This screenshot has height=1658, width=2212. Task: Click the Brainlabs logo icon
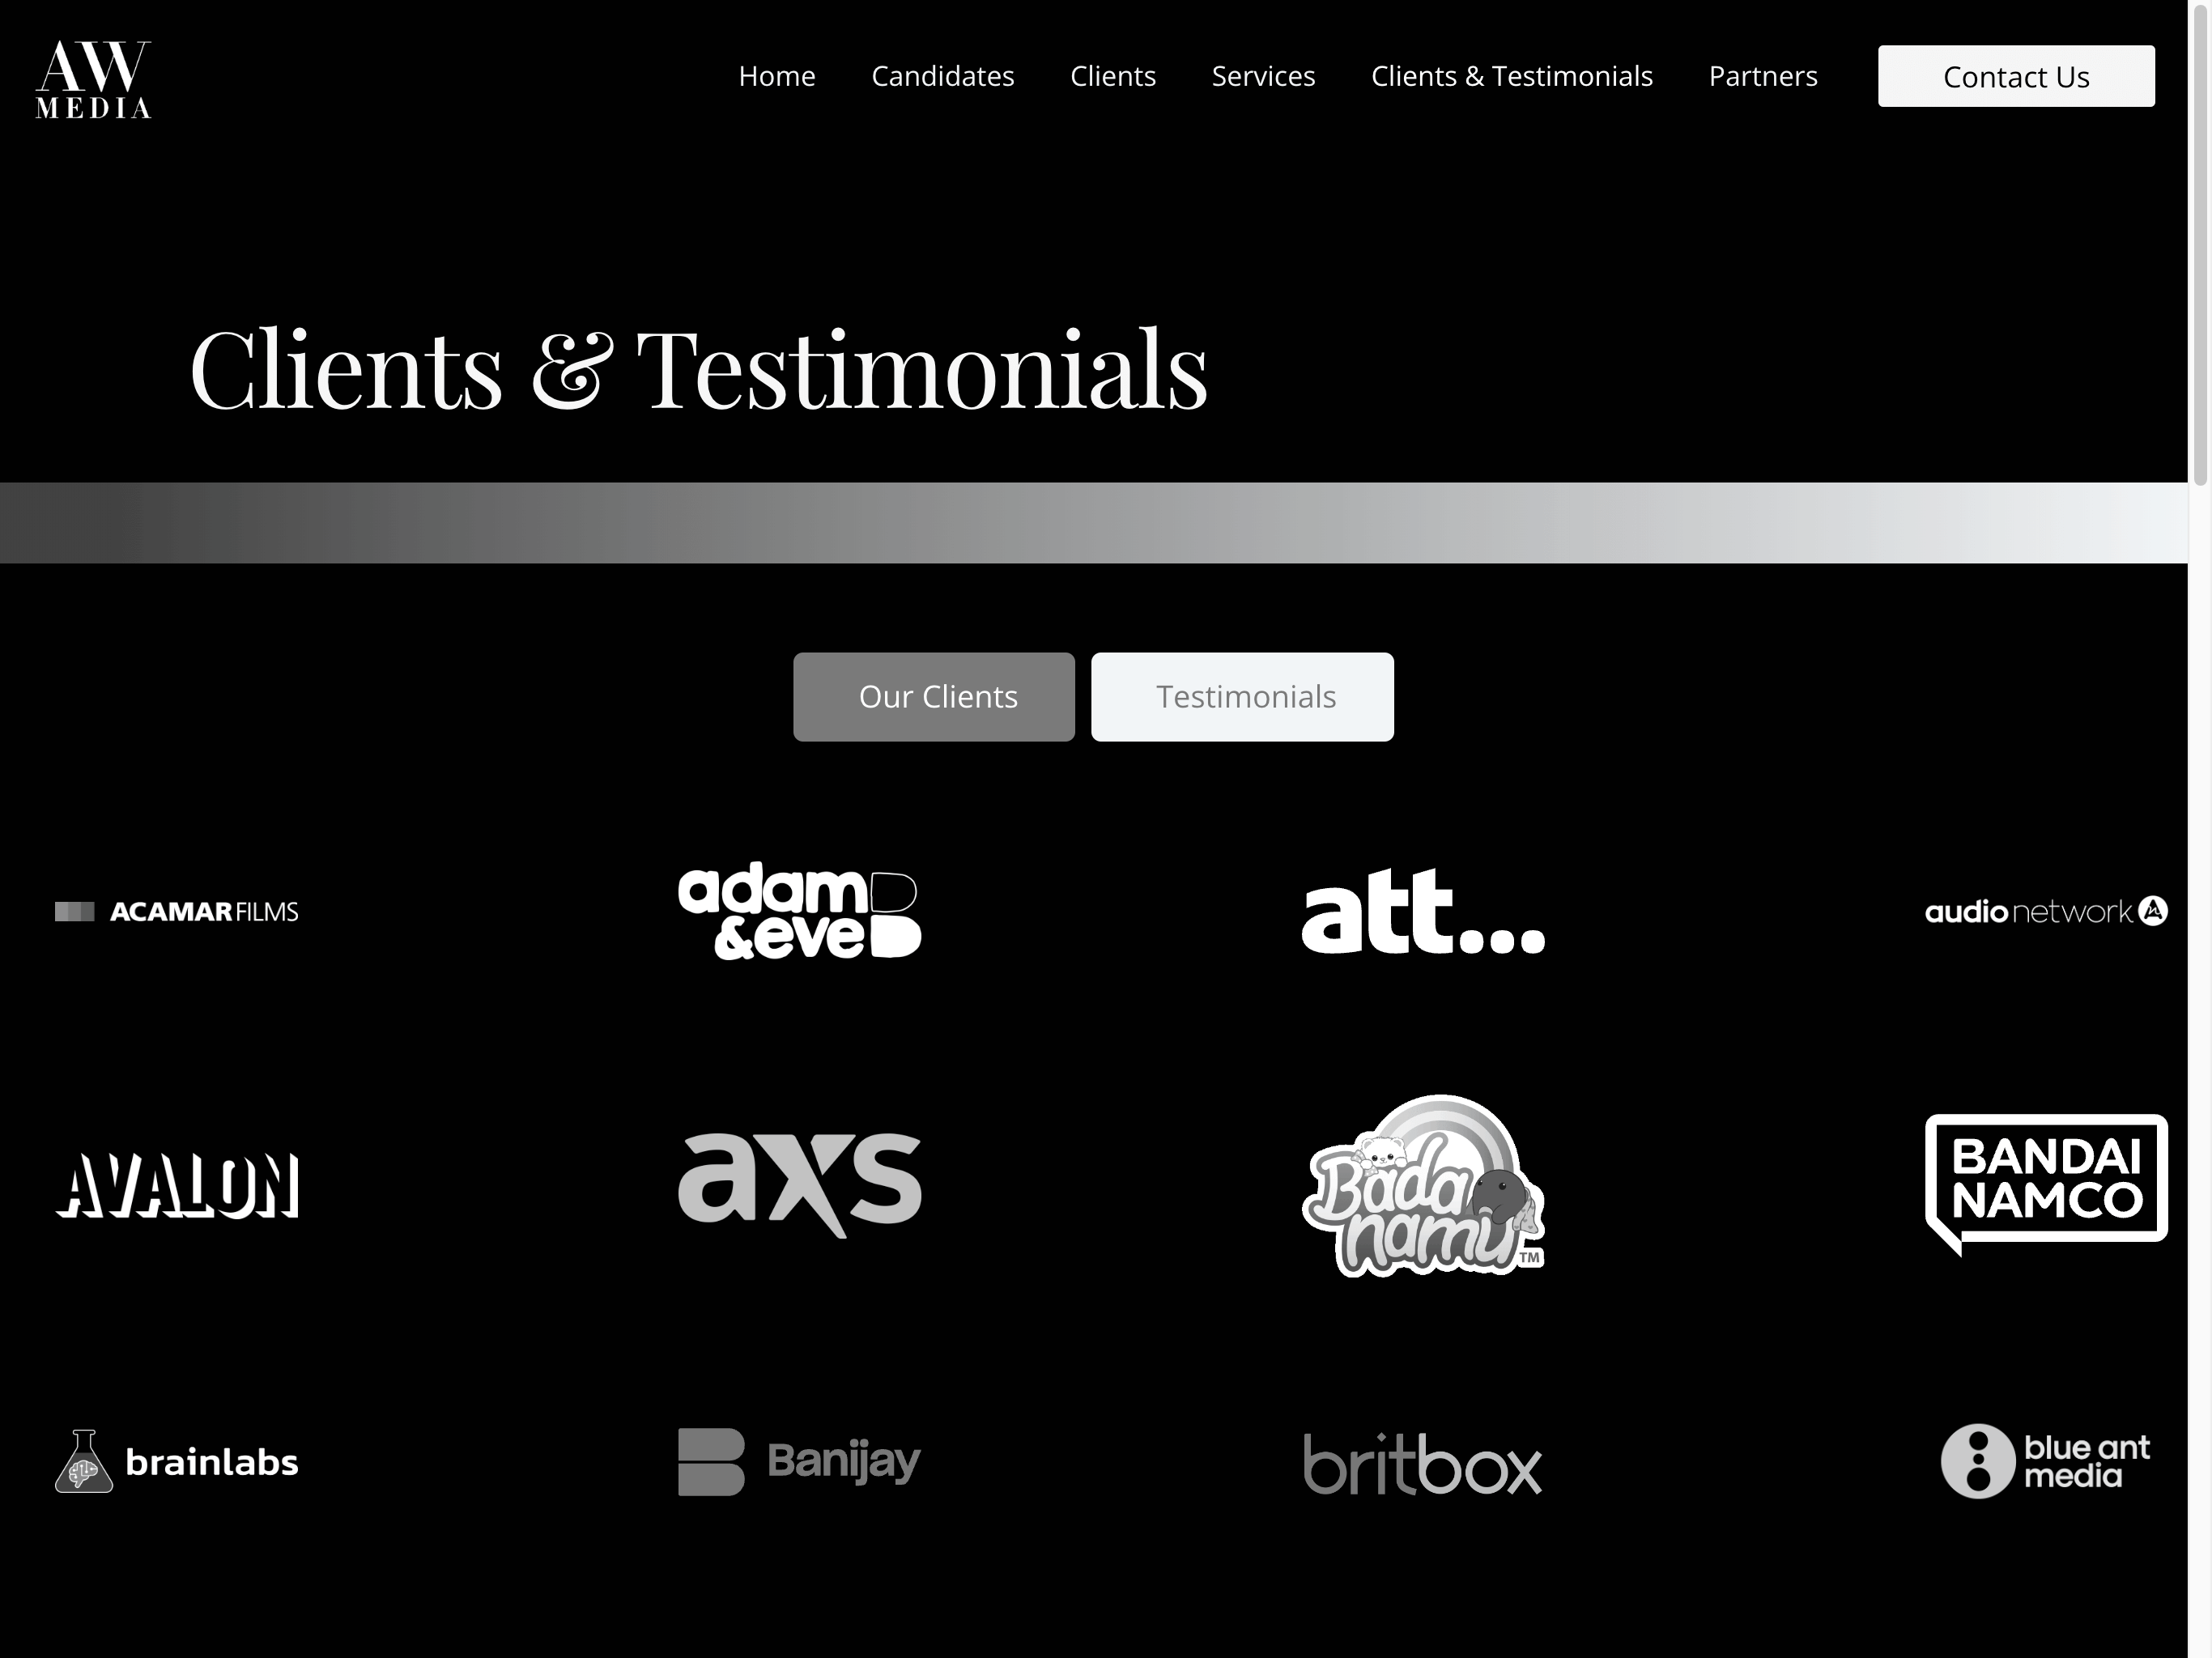pos(82,1460)
